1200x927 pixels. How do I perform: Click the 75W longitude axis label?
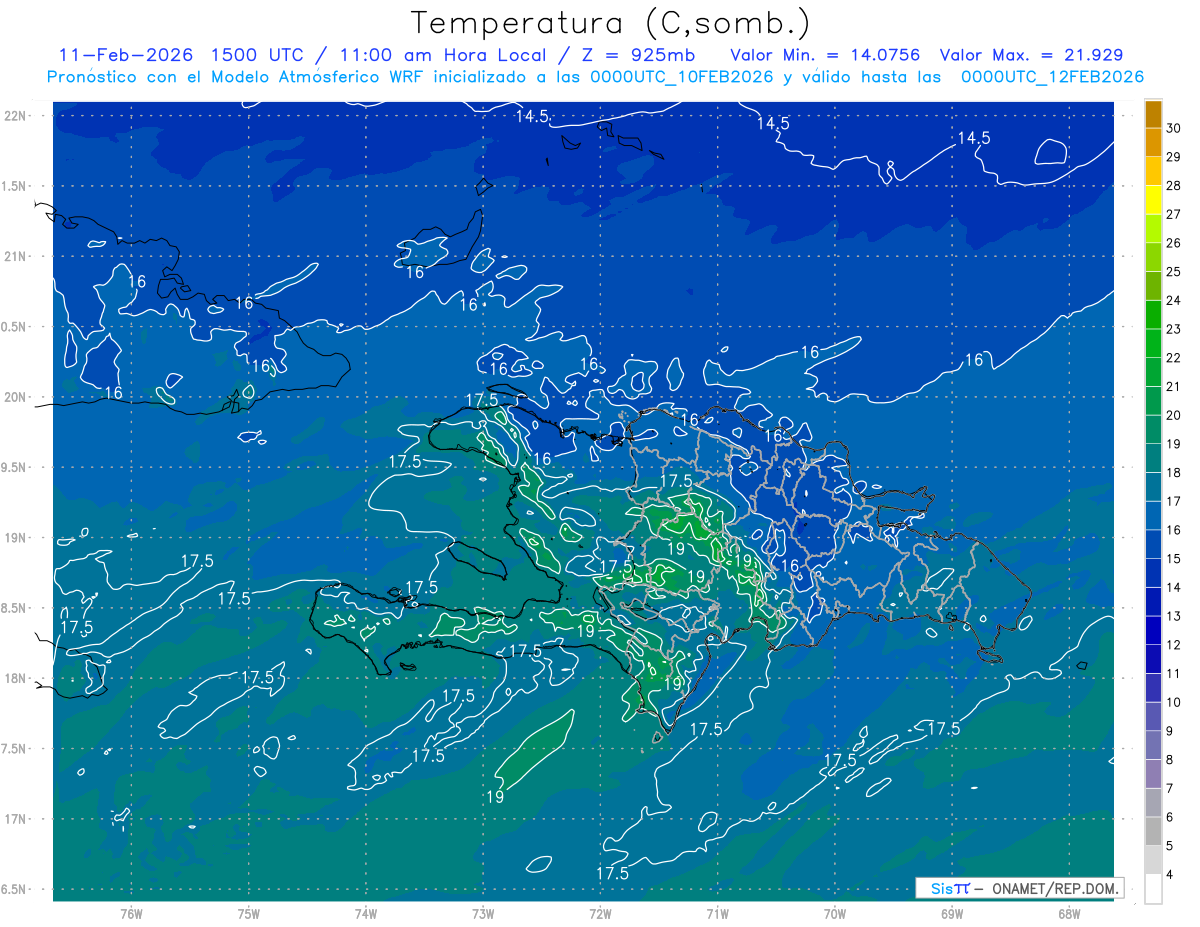click(x=248, y=913)
